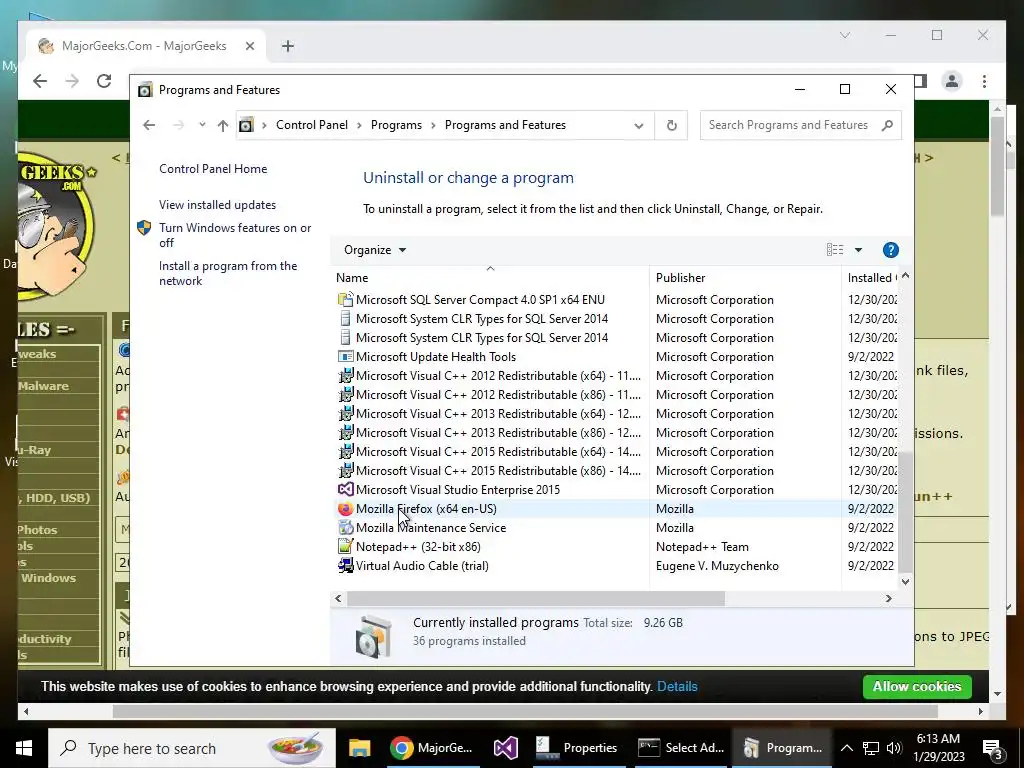Click the change view icon
The height and width of the screenshot is (768, 1024).
coord(835,249)
